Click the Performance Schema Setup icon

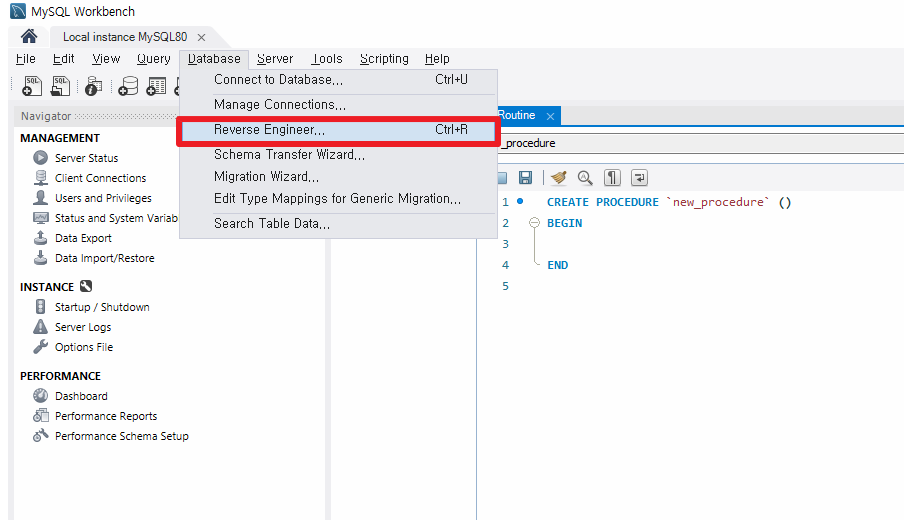coord(40,436)
